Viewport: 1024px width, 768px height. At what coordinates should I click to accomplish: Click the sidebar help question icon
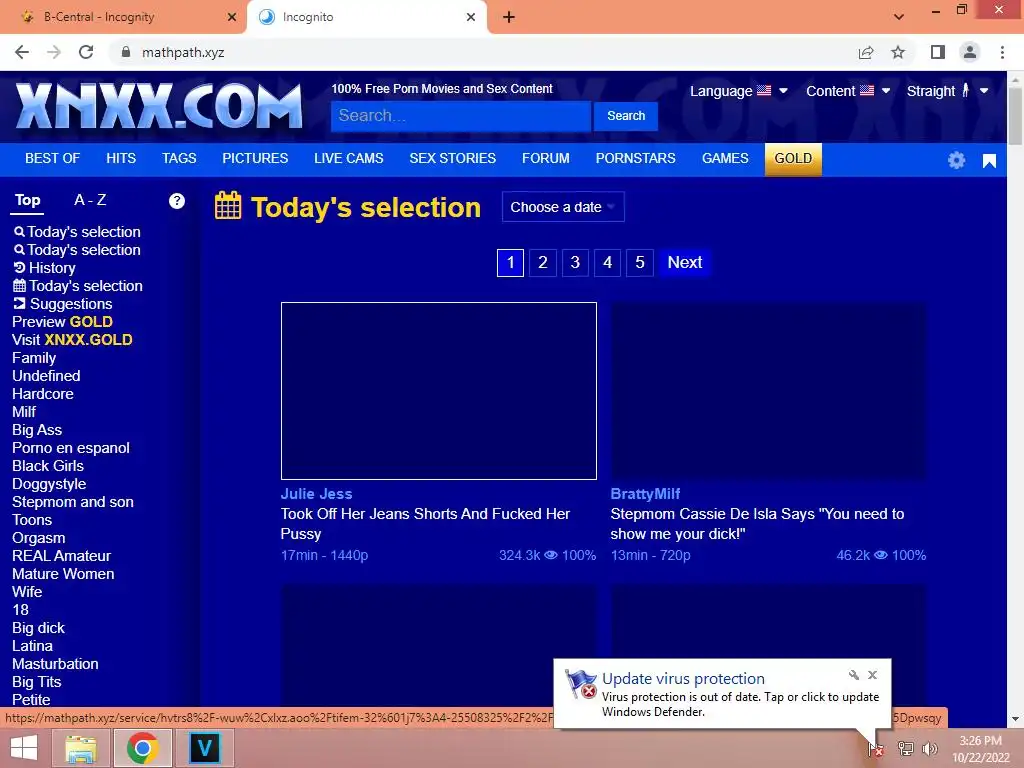(x=176, y=201)
